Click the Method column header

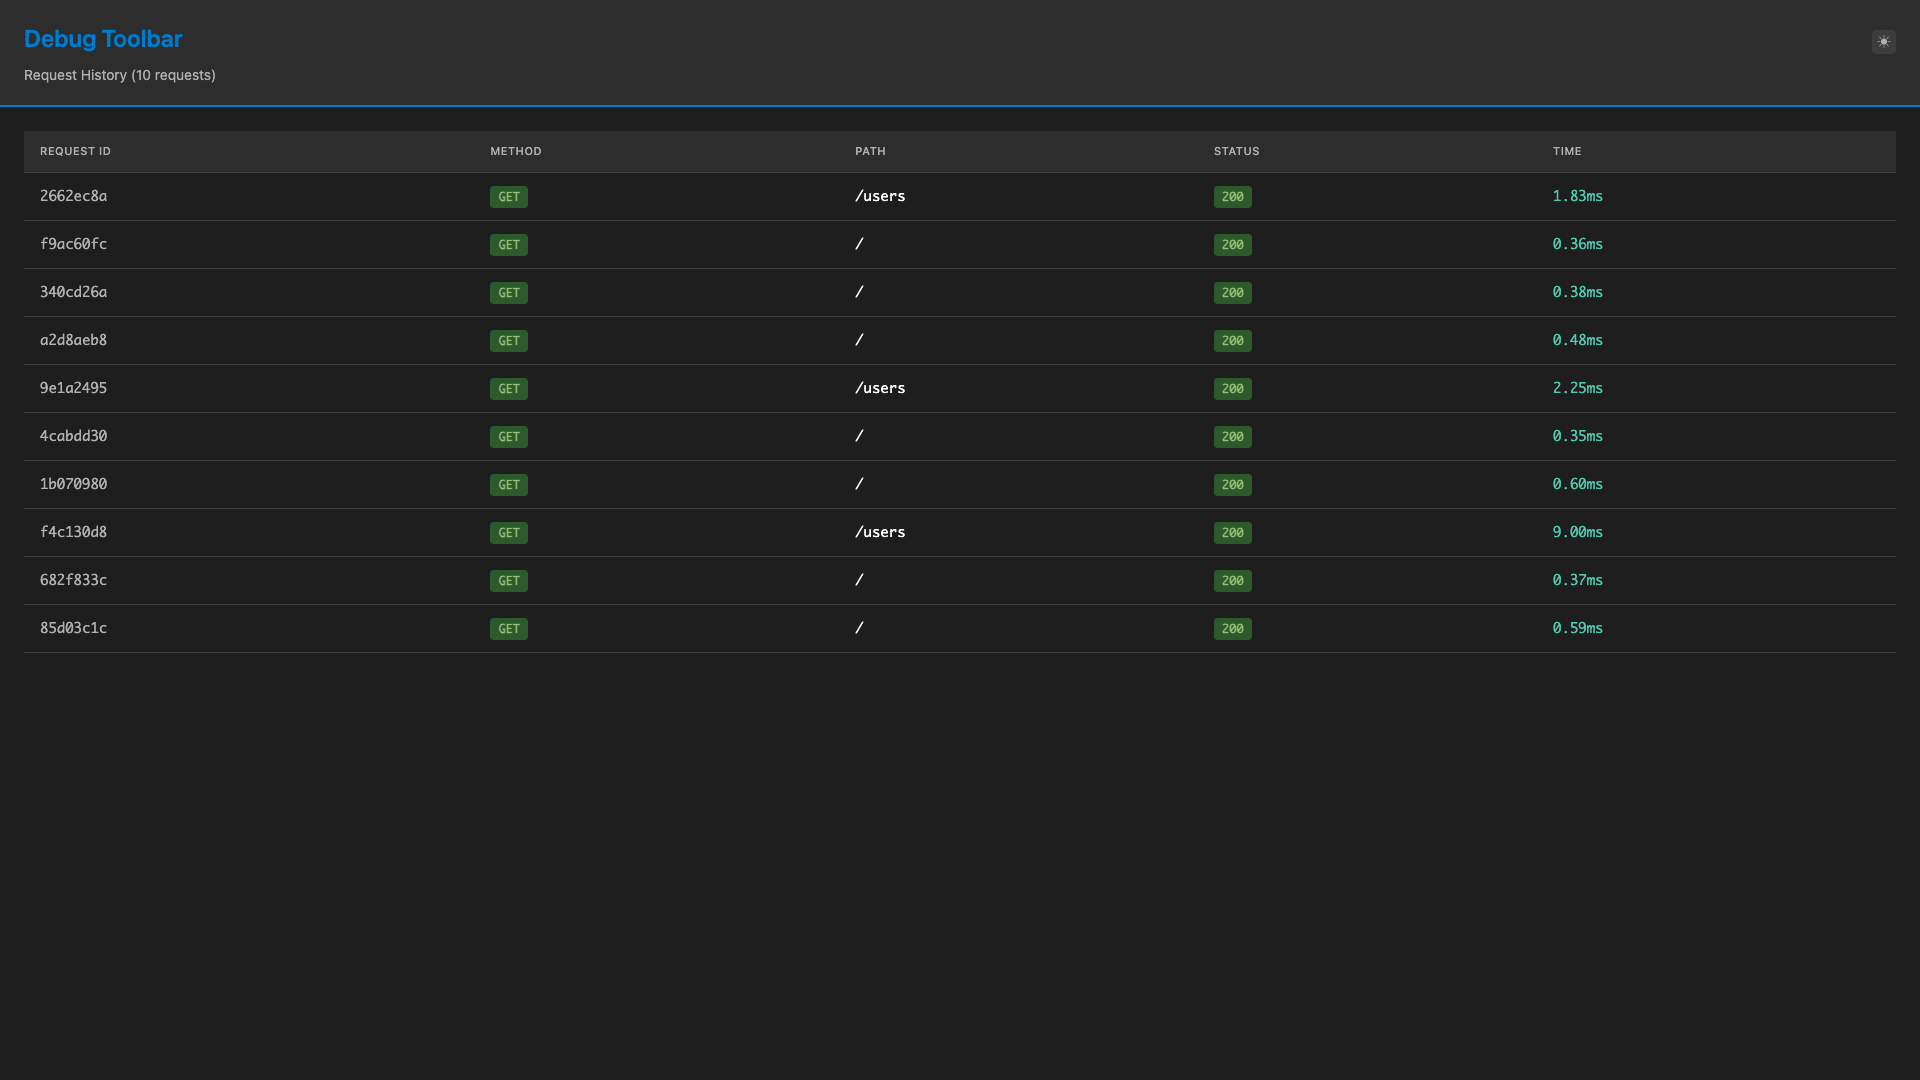point(515,151)
